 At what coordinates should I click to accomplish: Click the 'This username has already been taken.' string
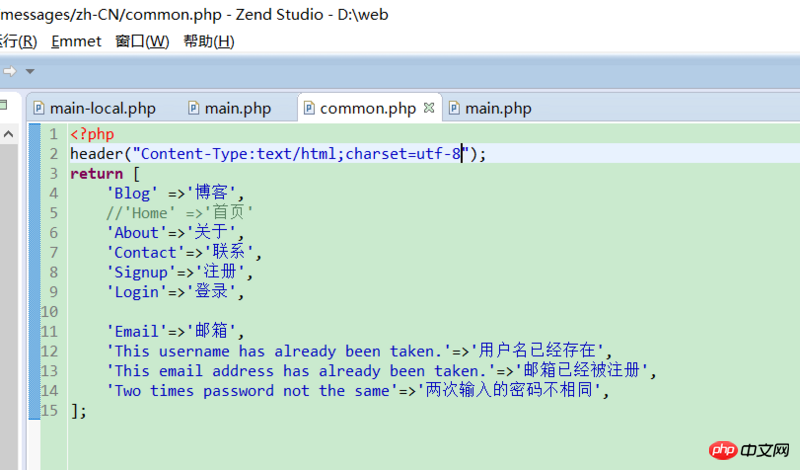[278, 351]
